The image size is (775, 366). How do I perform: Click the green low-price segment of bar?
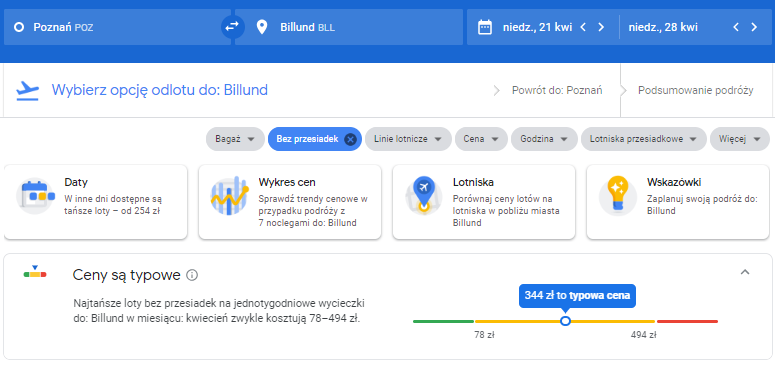click(x=443, y=322)
